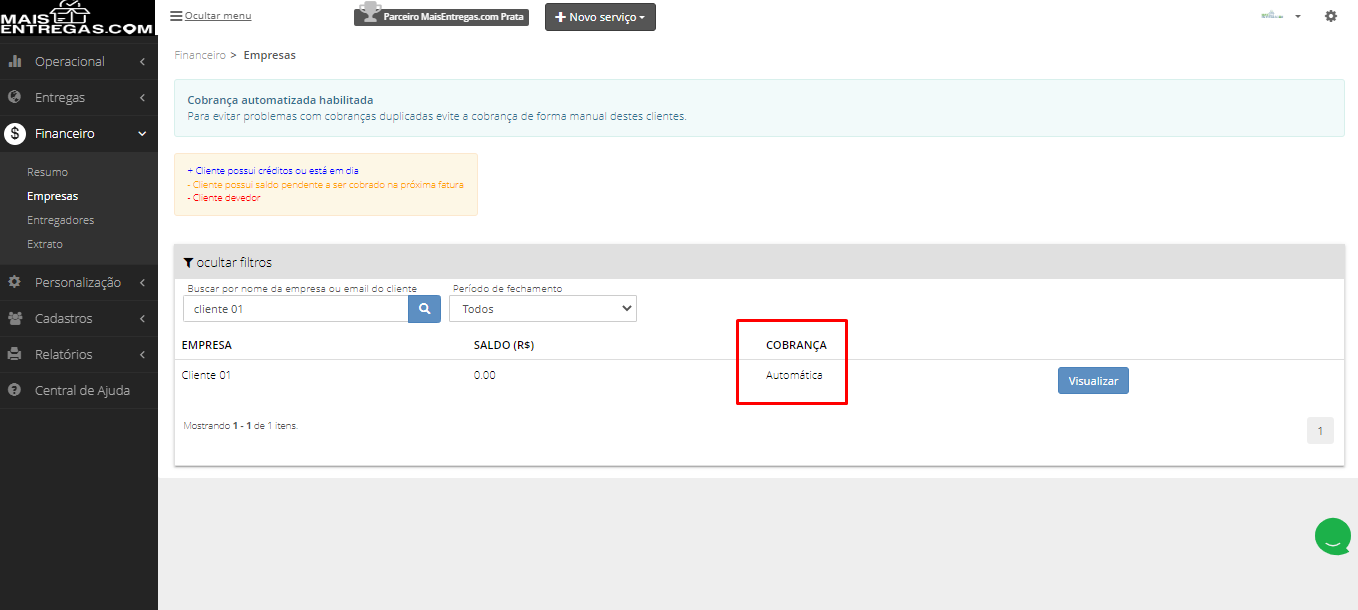Expand the Personalização menu chevron
The image size is (1358, 610).
point(143,282)
